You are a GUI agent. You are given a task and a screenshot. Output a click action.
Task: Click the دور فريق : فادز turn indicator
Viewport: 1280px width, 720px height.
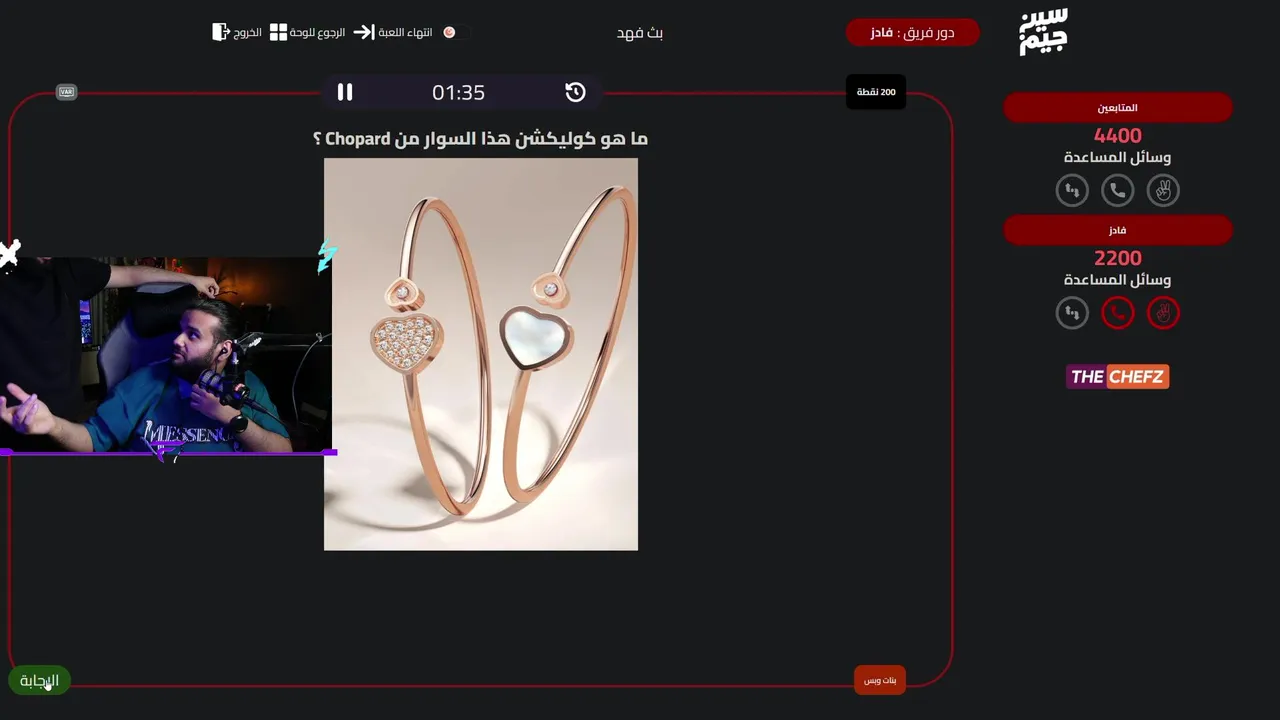tap(913, 32)
